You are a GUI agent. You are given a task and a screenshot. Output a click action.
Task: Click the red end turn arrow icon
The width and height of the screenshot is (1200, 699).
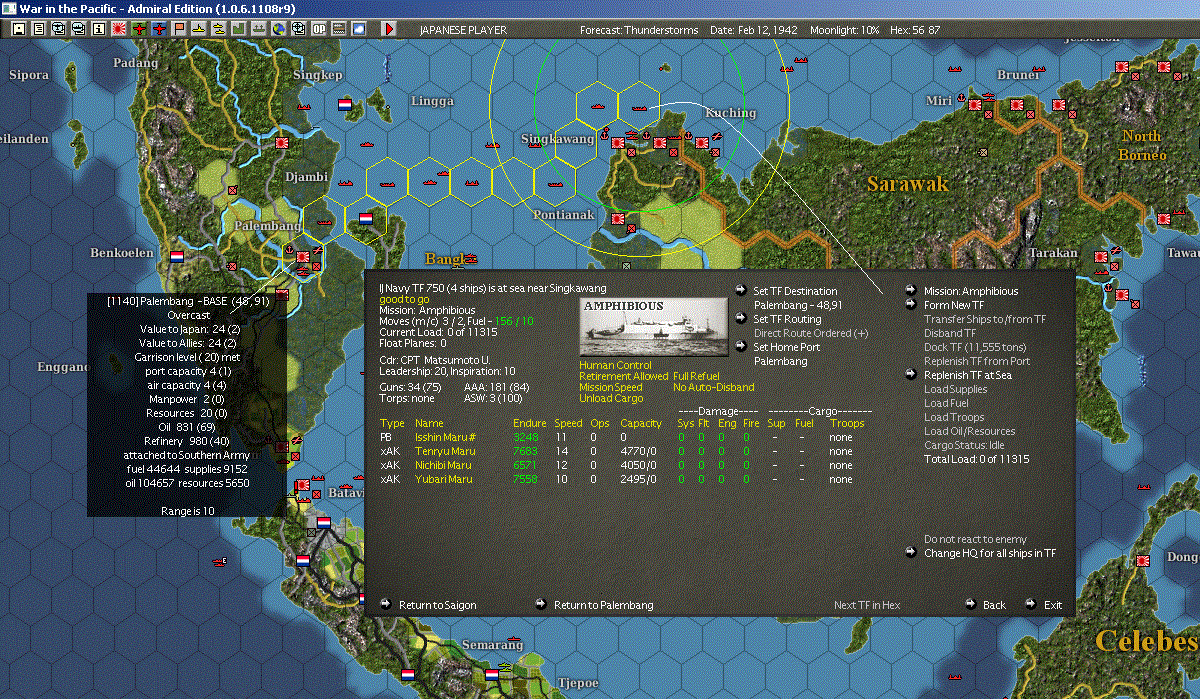pos(389,29)
